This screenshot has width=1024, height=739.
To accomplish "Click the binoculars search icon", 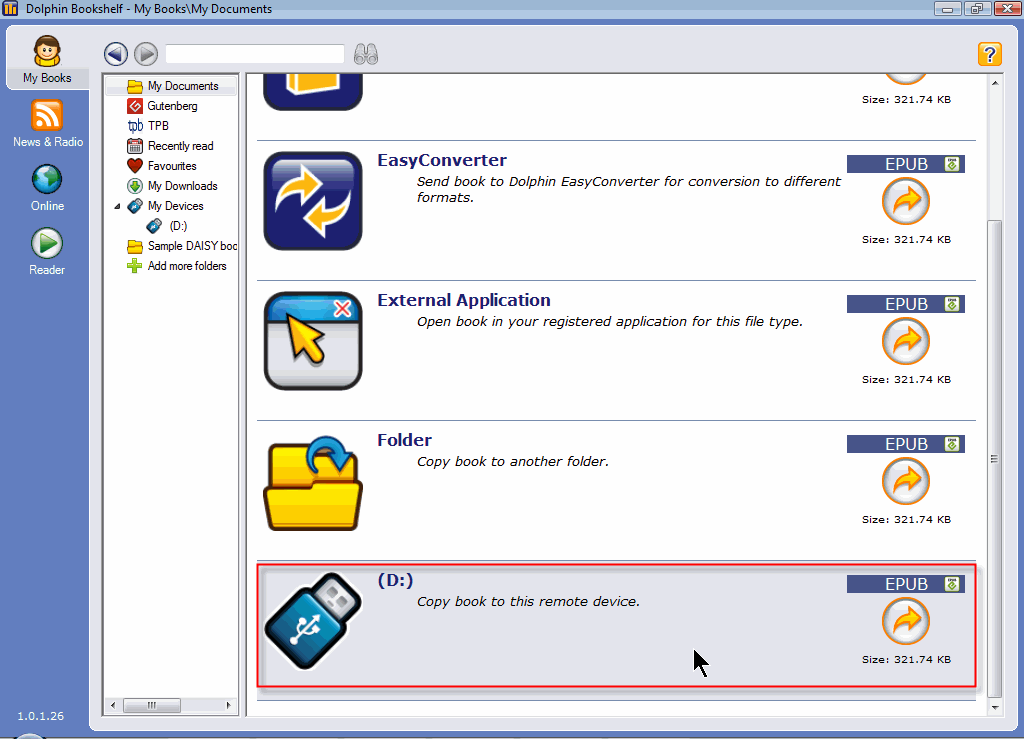I will coord(366,54).
